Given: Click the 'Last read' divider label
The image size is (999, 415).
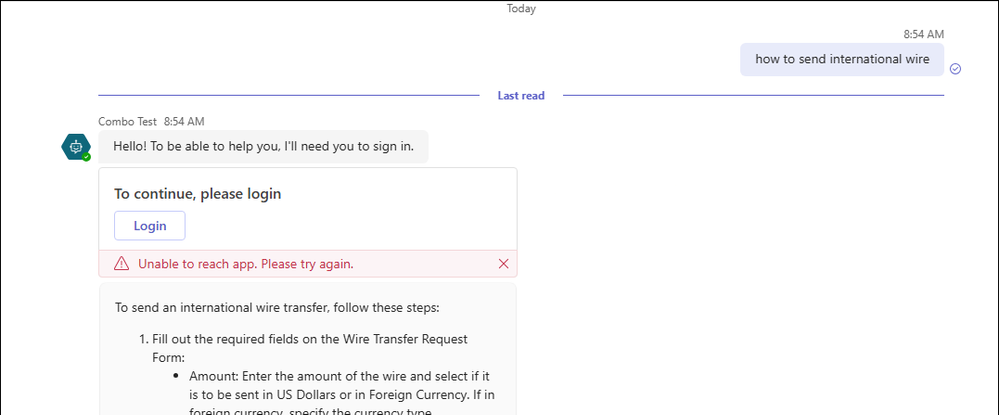Looking at the screenshot, I should click(x=521, y=96).
